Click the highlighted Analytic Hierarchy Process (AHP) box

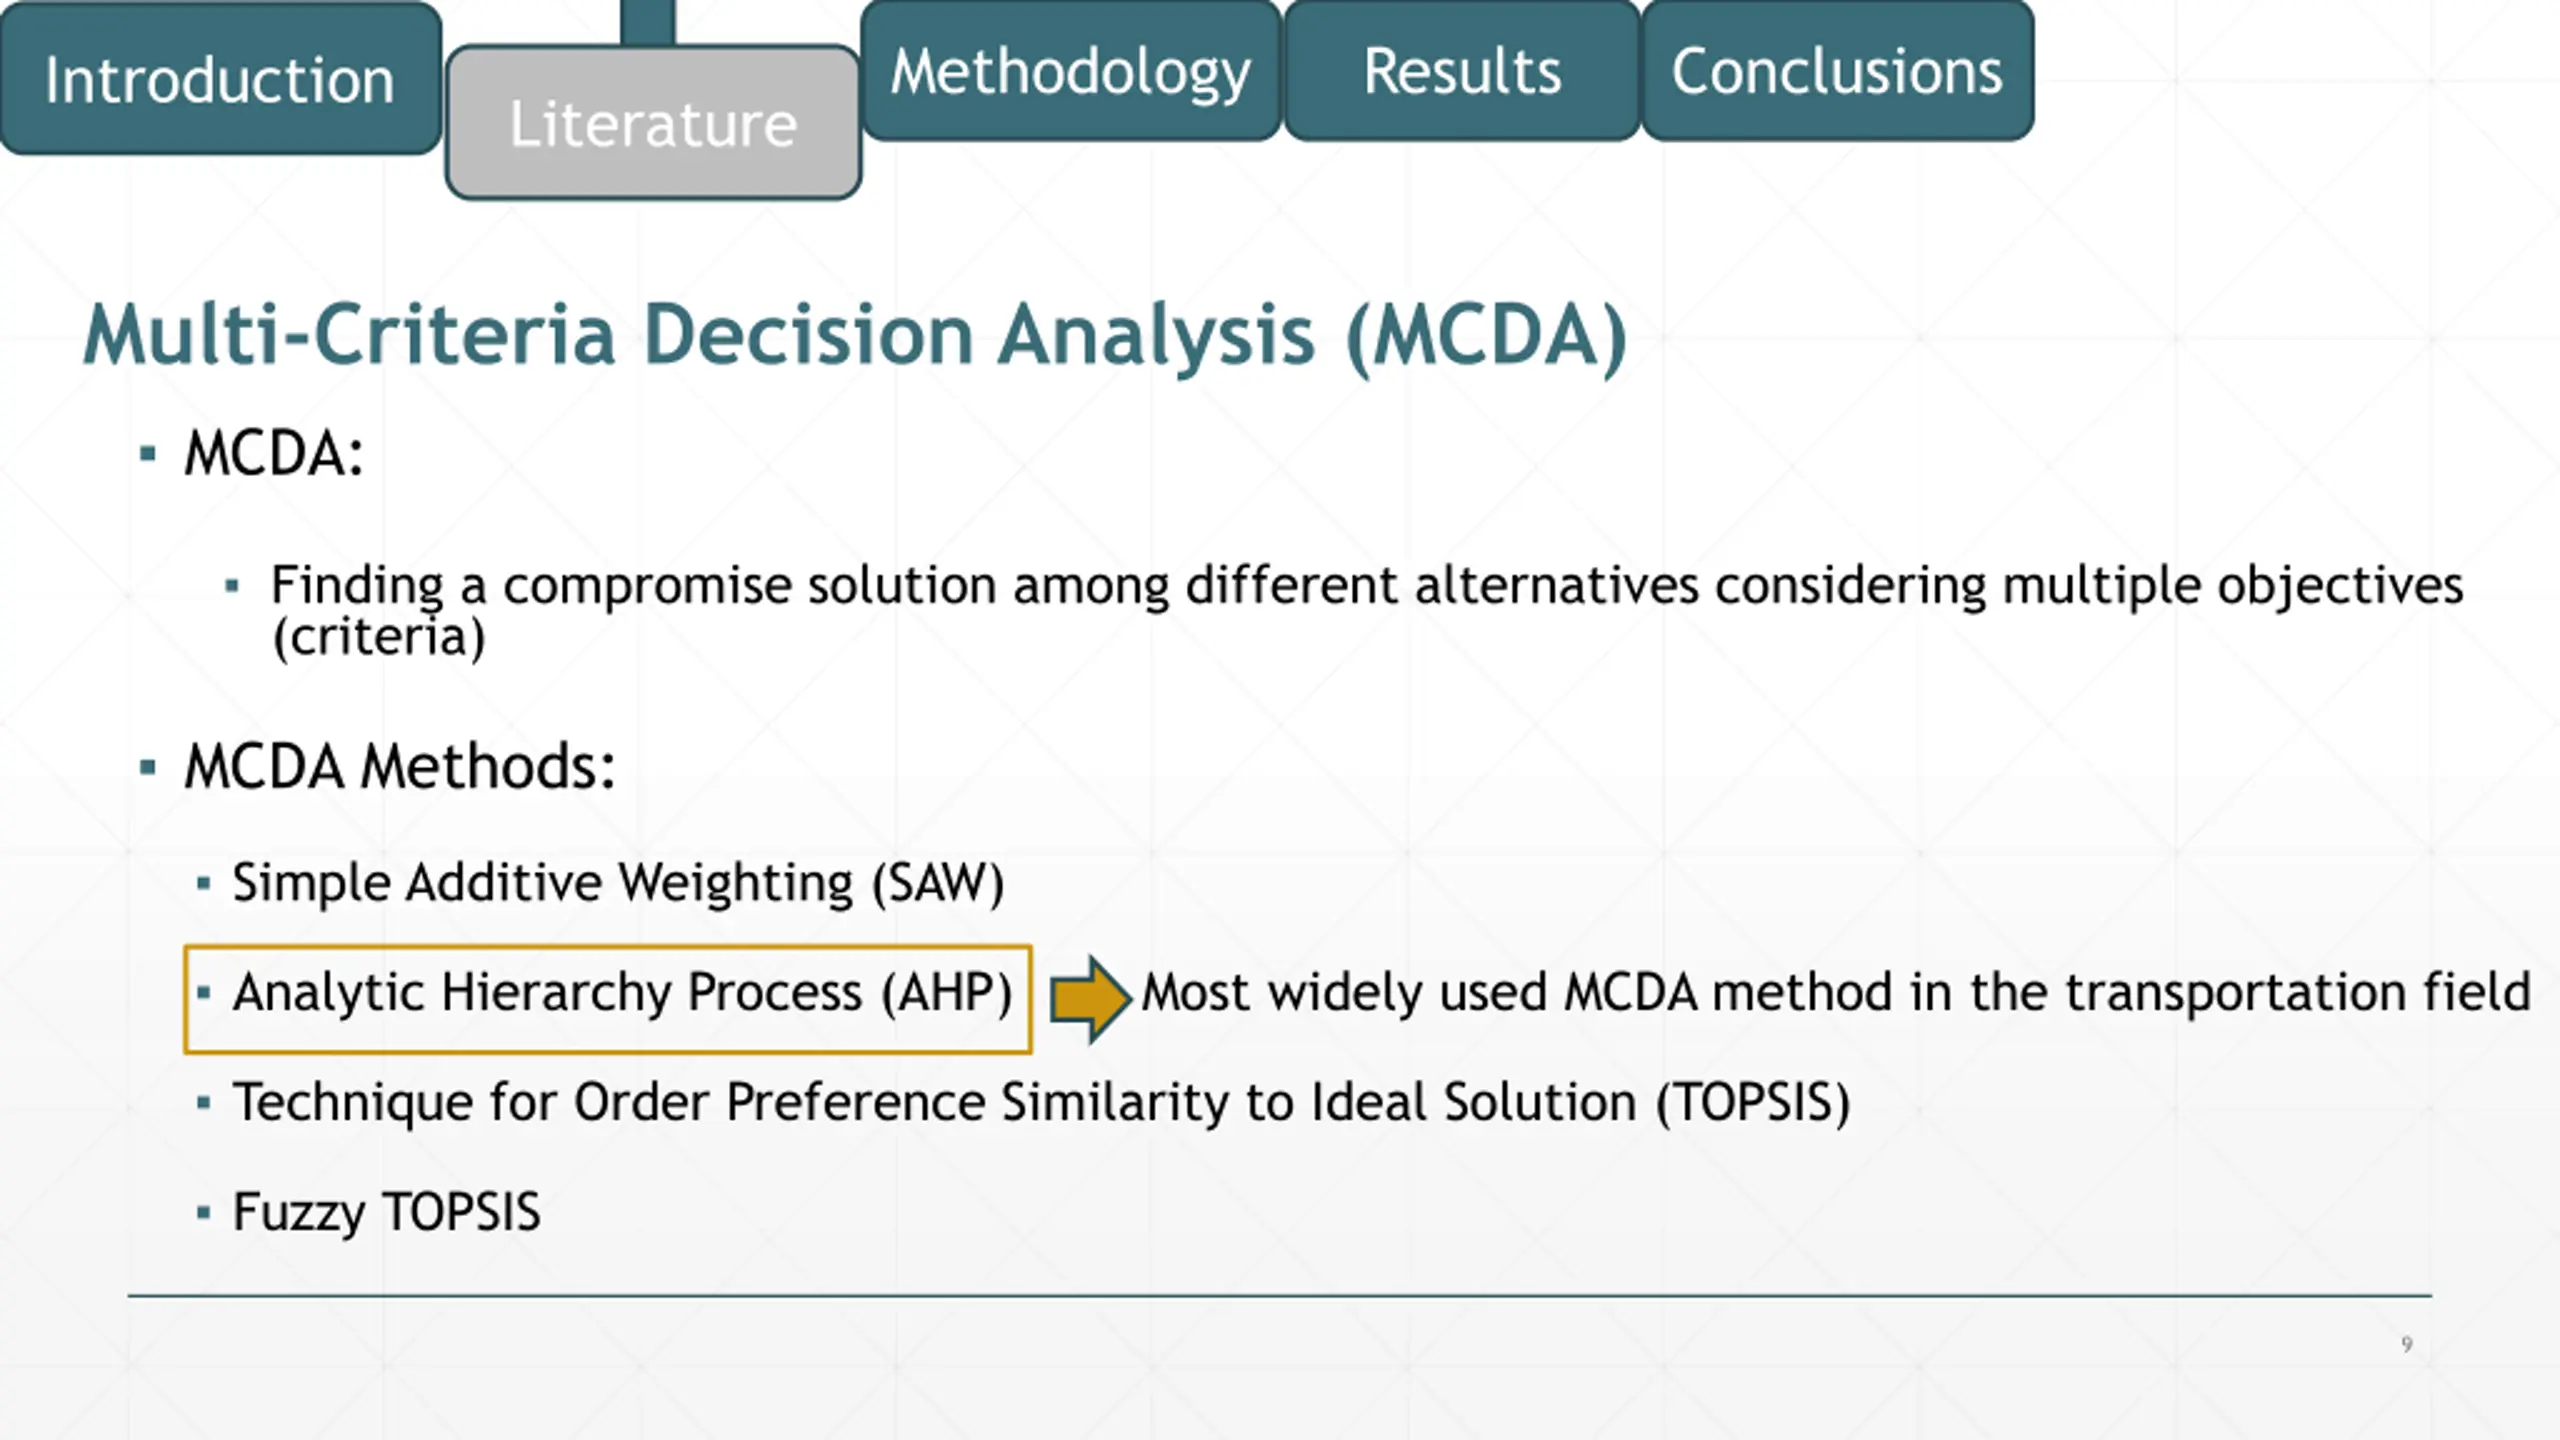tap(608, 999)
